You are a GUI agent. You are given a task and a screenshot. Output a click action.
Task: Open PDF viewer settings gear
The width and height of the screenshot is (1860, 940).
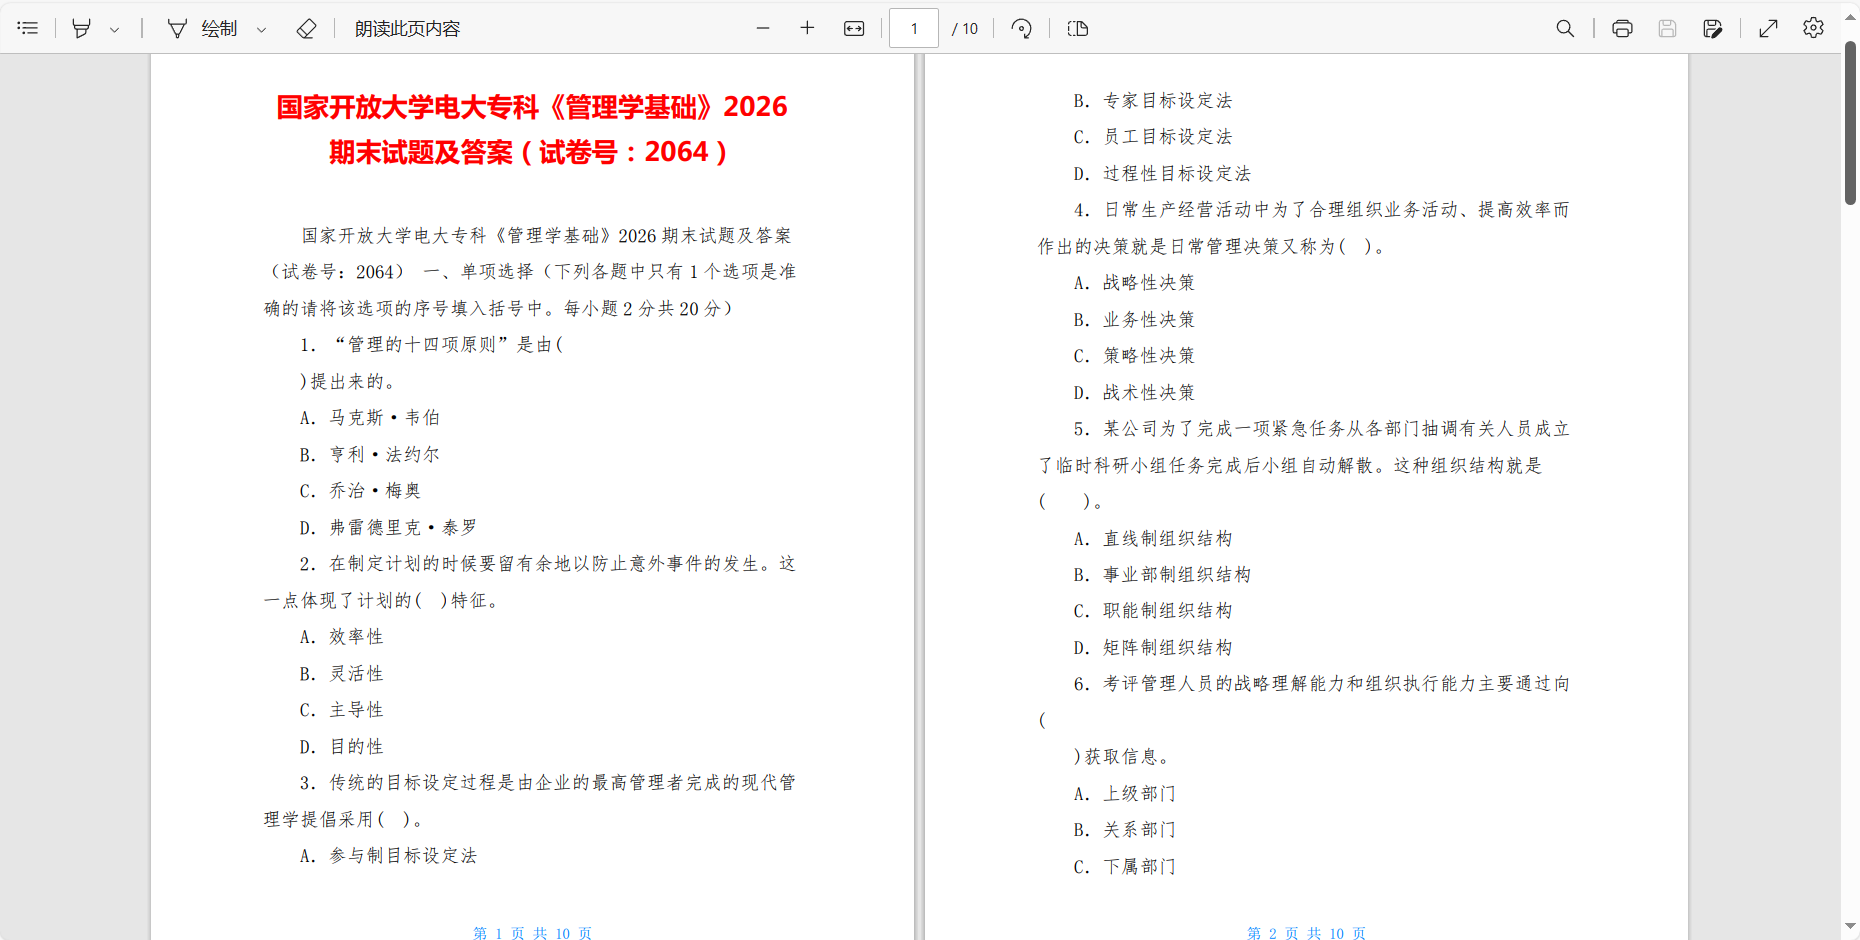click(1813, 28)
